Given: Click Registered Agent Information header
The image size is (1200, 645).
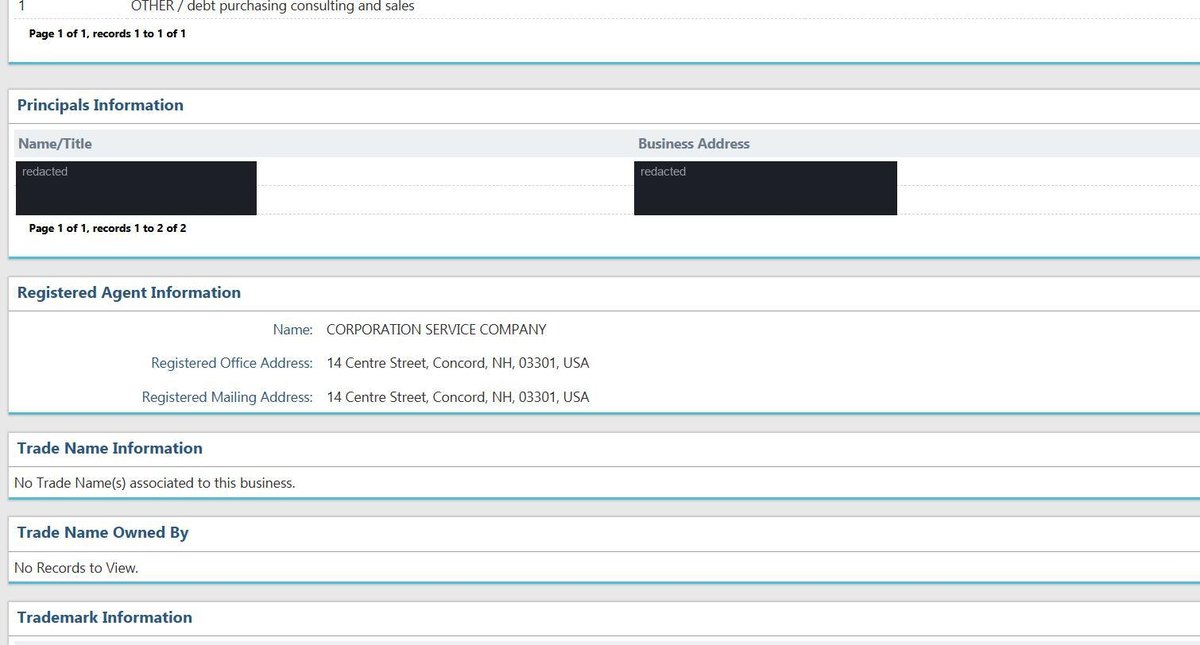Looking at the screenshot, I should pos(129,293).
